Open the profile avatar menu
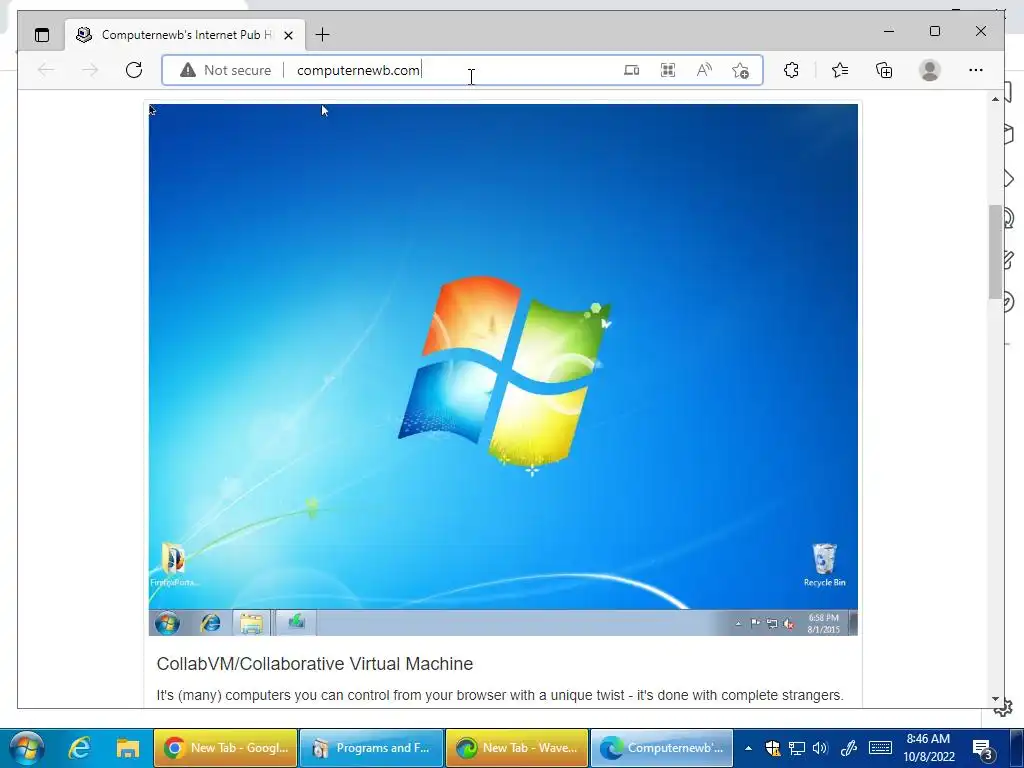1024x768 pixels. click(x=929, y=70)
